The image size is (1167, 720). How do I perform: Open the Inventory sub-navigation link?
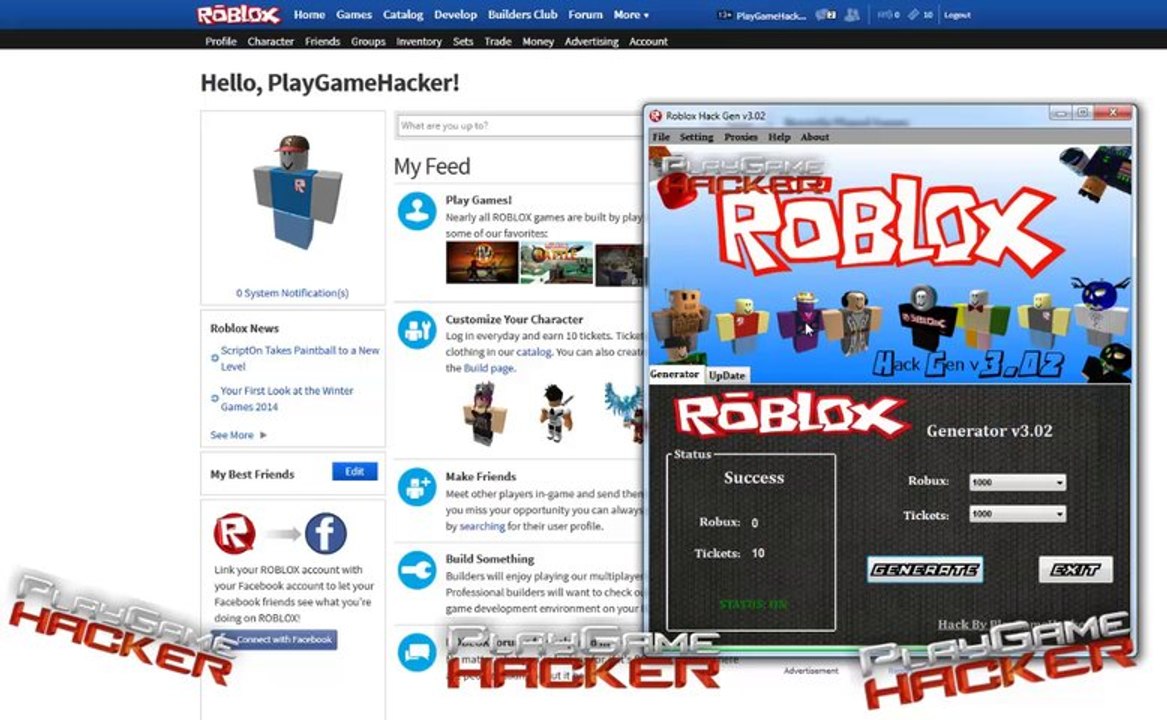[419, 42]
